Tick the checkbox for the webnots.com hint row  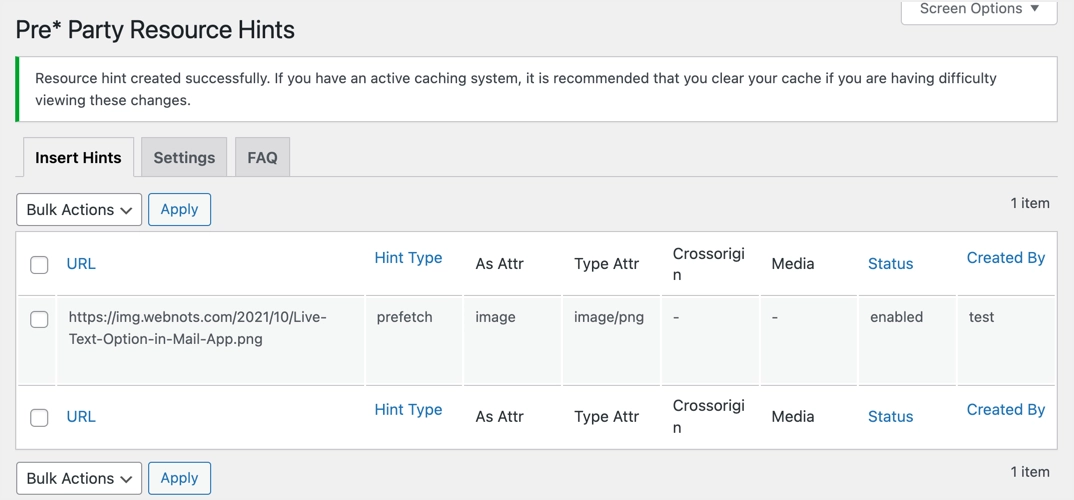pos(39,320)
